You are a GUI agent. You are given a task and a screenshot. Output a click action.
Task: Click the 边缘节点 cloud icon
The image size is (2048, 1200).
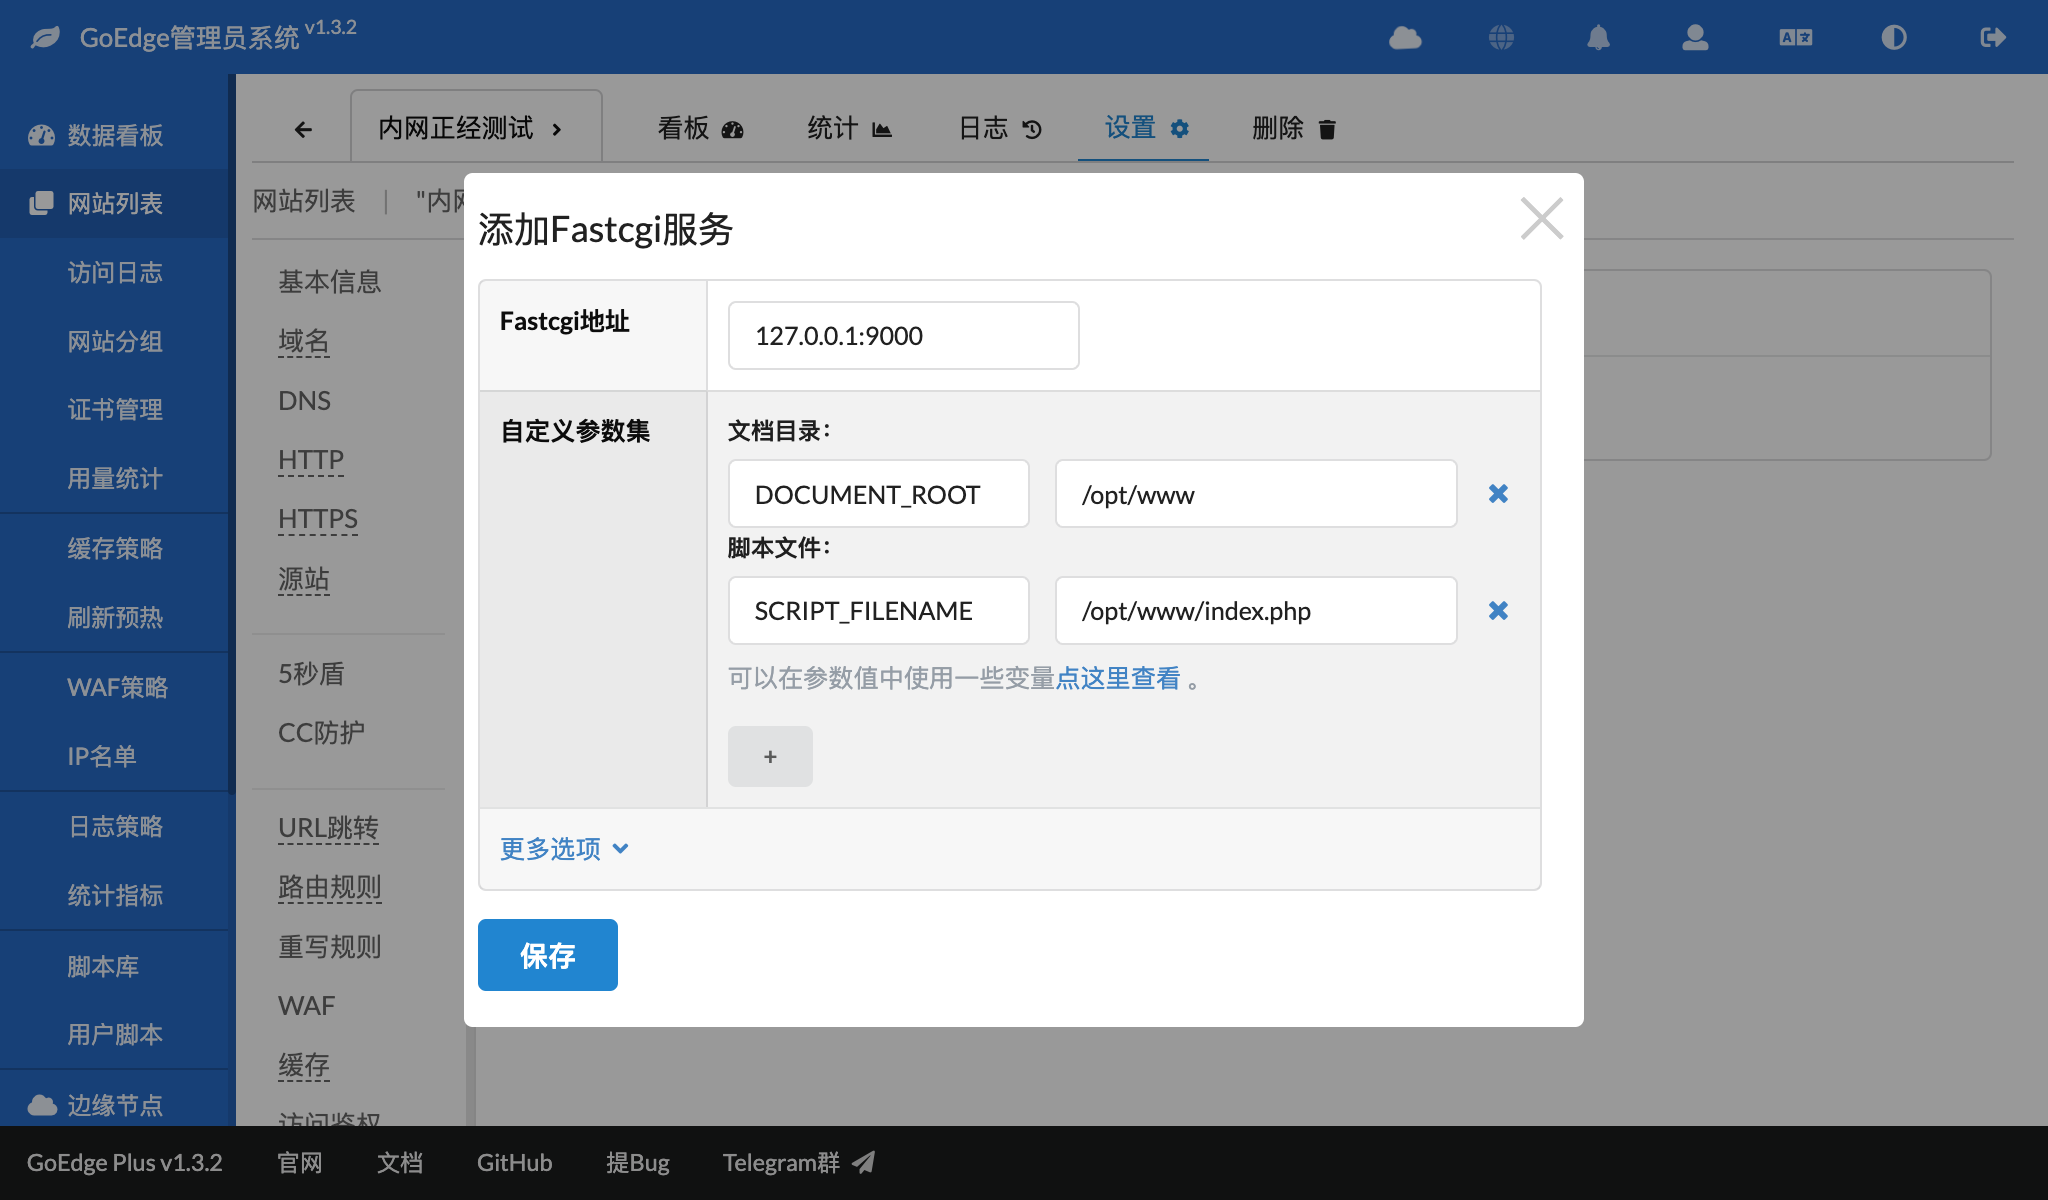click(42, 1105)
